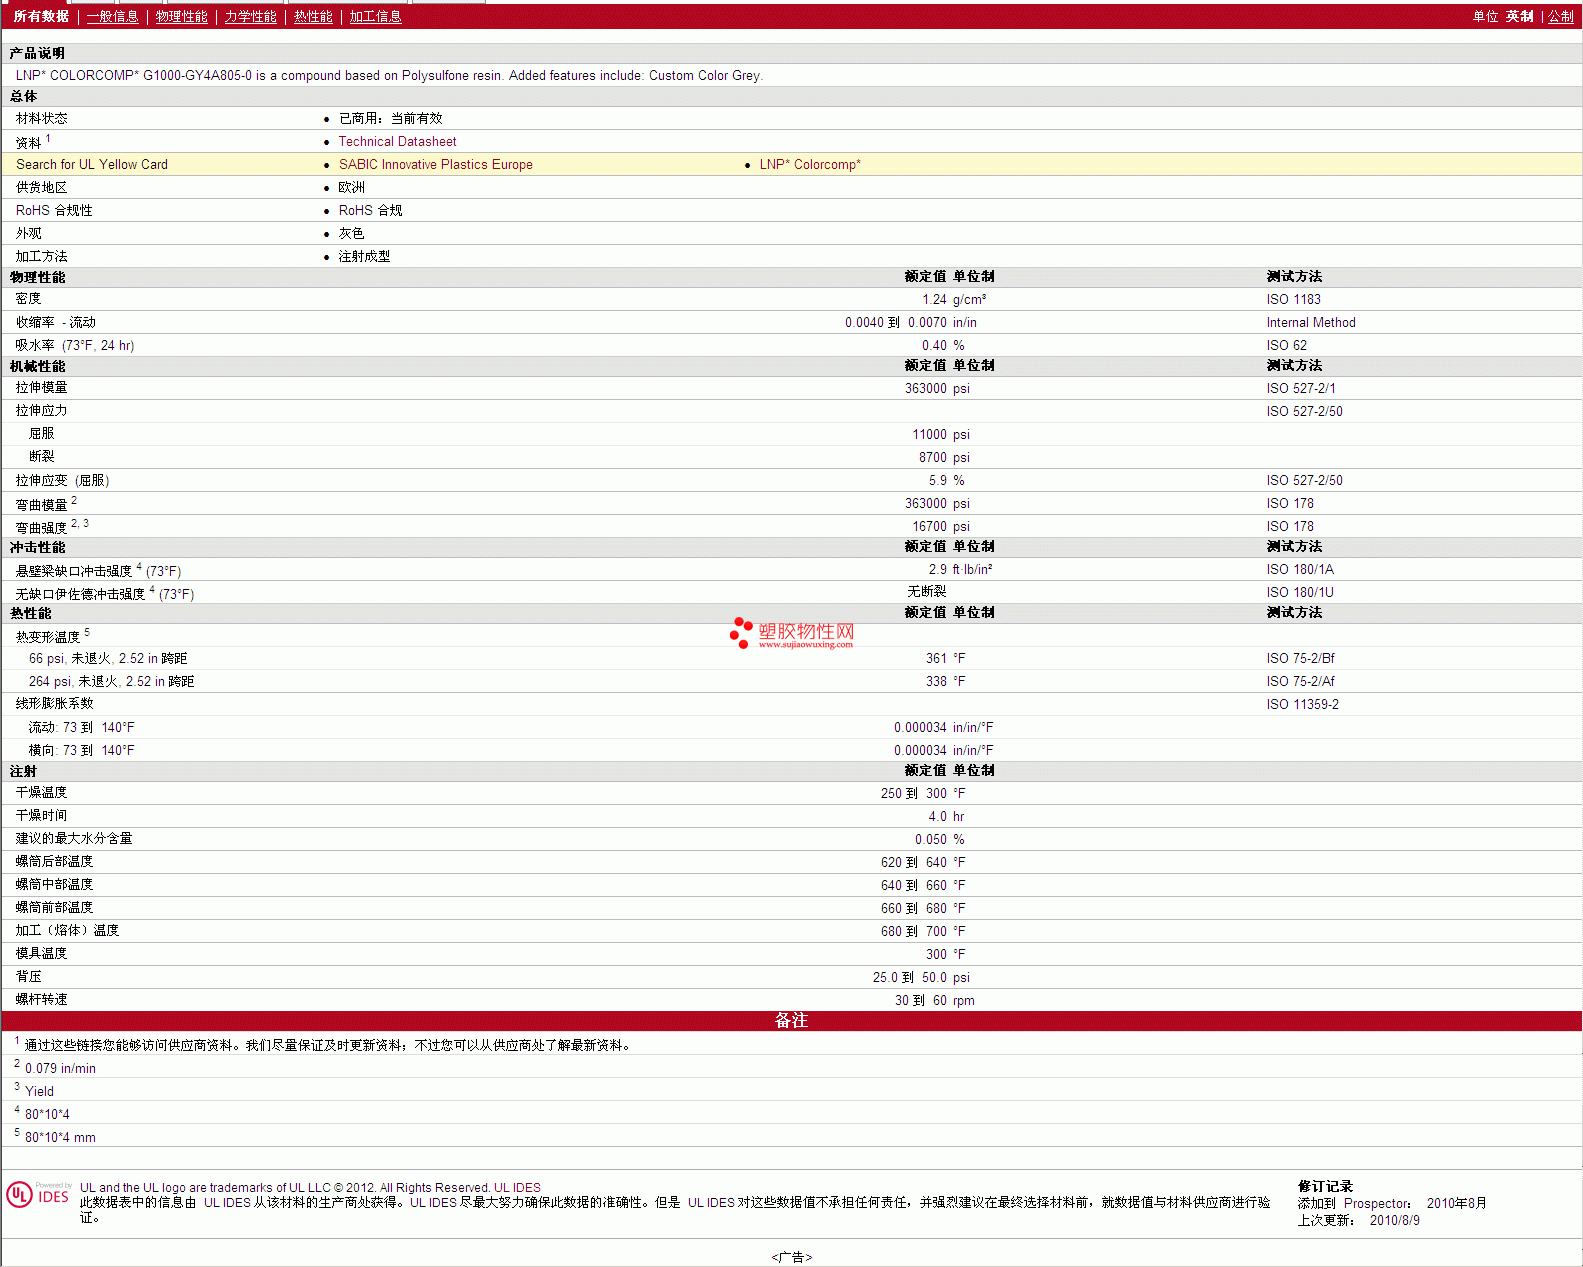1583x1267 pixels.
Task: Click the 干燥温度 row label
Action: click(41, 793)
